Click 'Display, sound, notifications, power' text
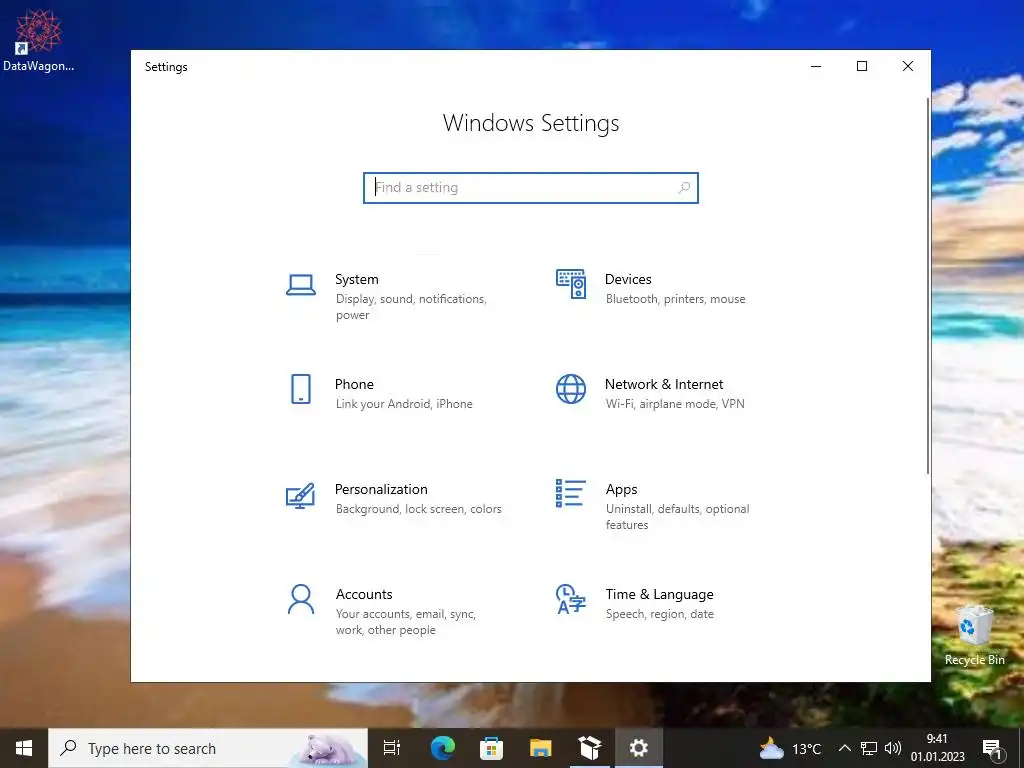The image size is (1024, 768). point(411,307)
